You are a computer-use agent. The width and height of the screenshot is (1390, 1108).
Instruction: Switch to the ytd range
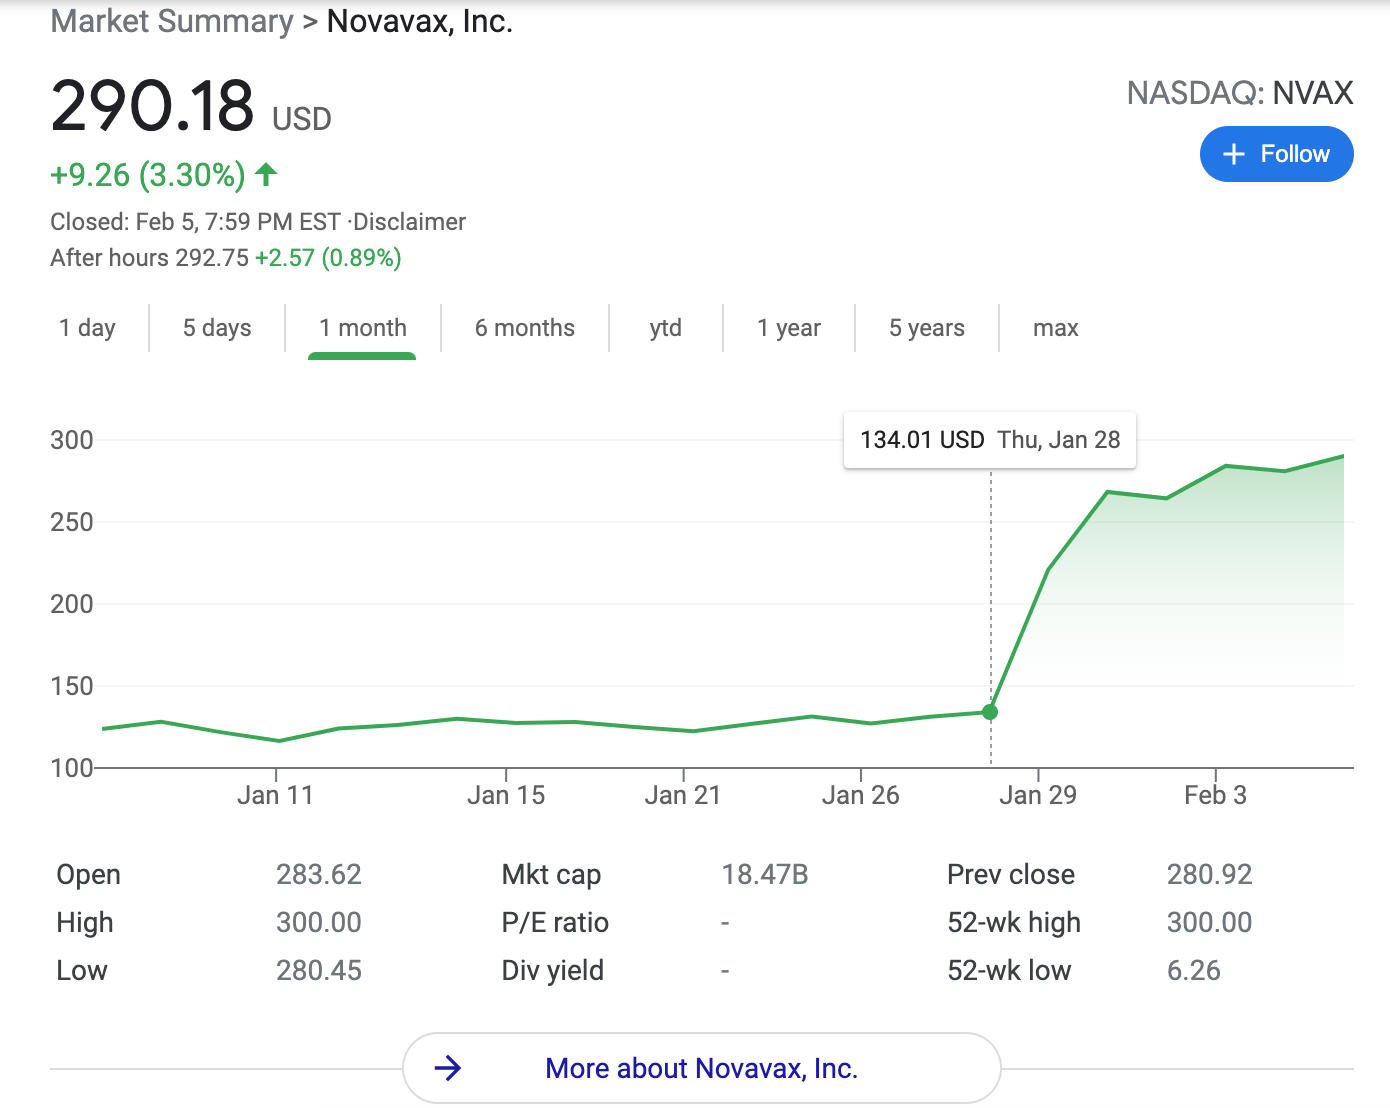coord(666,328)
